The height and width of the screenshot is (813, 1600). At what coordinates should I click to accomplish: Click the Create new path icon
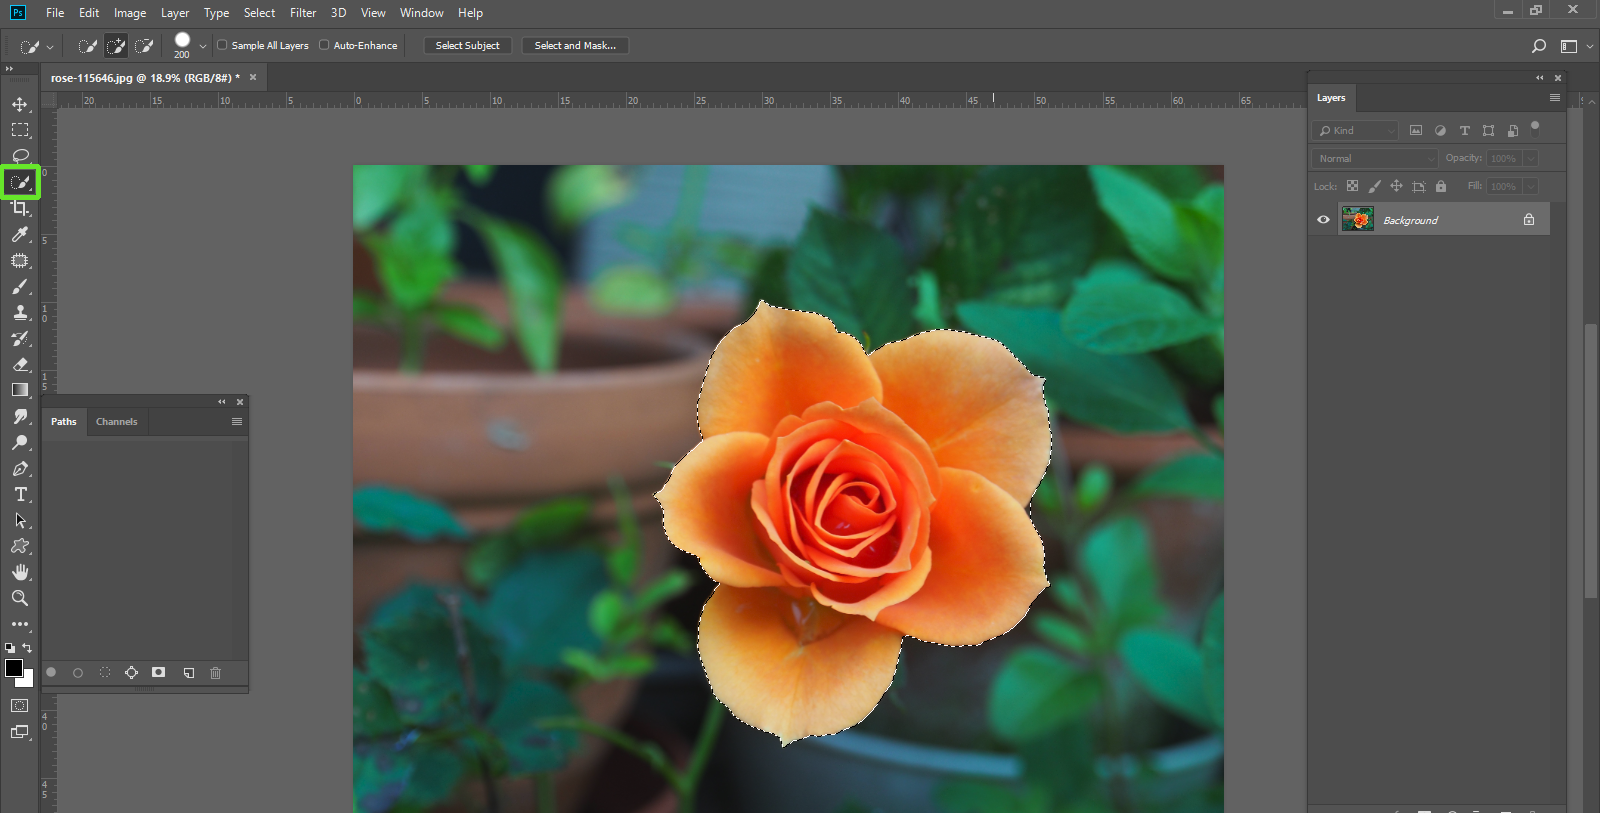(189, 673)
